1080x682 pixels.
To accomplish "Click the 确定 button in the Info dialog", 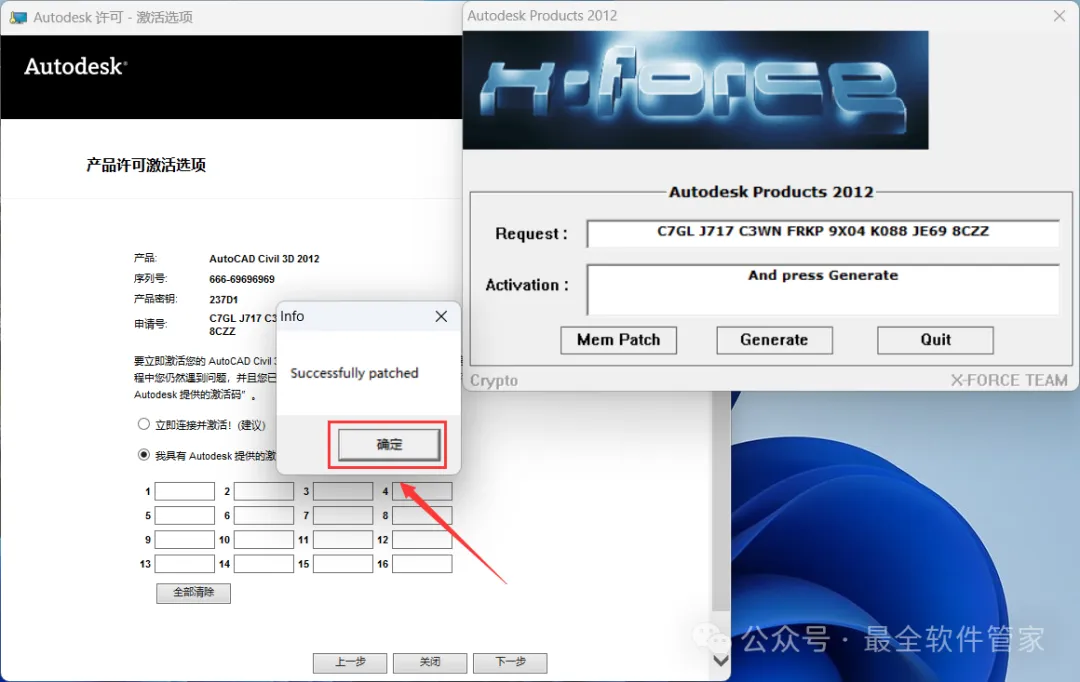I will click(388, 445).
